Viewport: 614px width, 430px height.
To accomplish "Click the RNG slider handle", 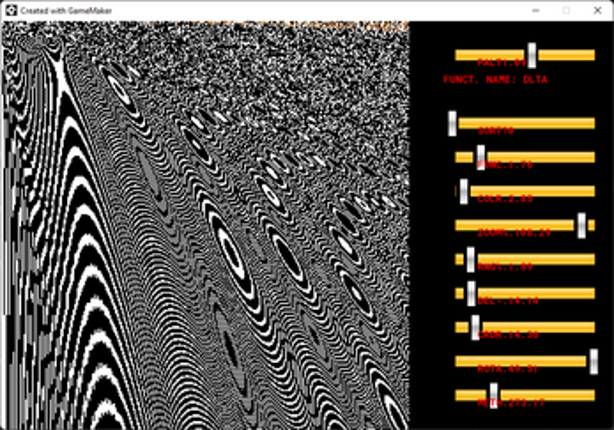I will 471,259.
